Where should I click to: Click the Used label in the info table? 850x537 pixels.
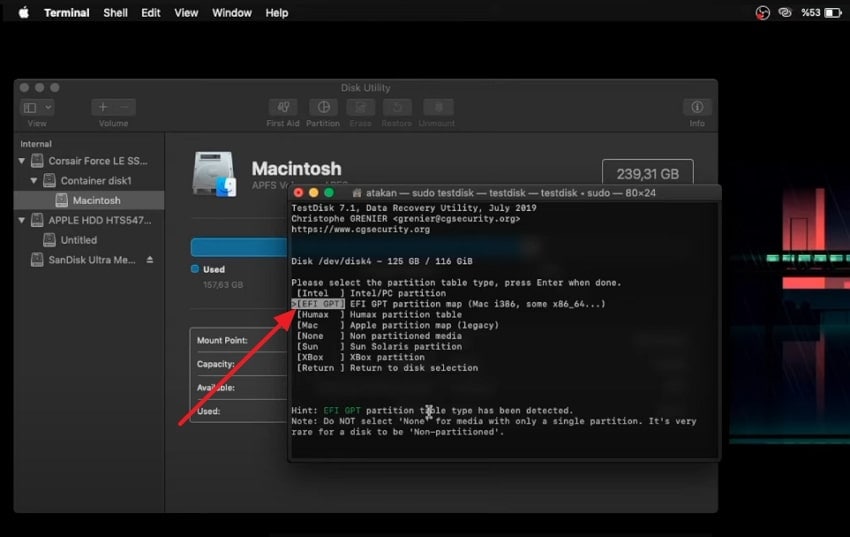click(208, 411)
